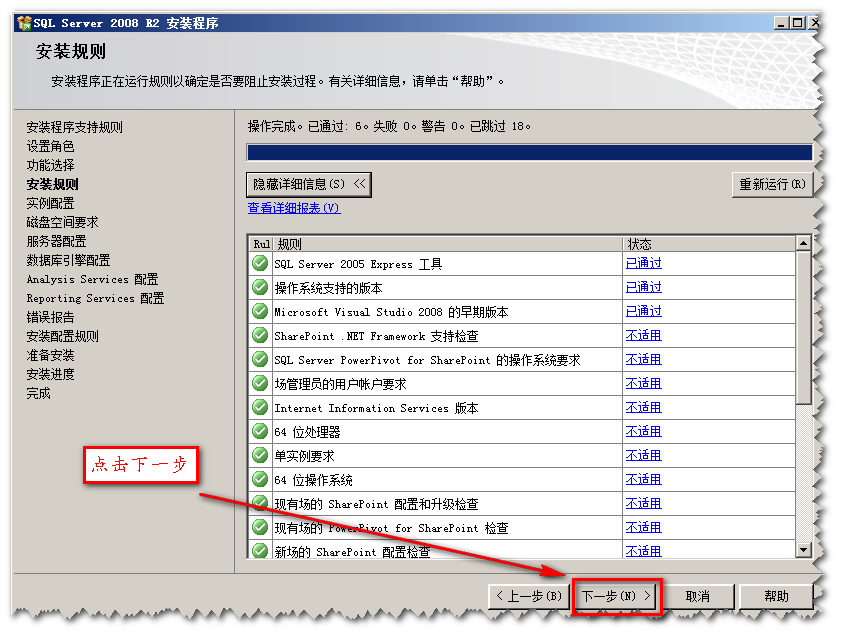
Task: Open 不适用 status for PowerPivot 操作系统要求 rule
Action: pyautogui.click(x=644, y=359)
